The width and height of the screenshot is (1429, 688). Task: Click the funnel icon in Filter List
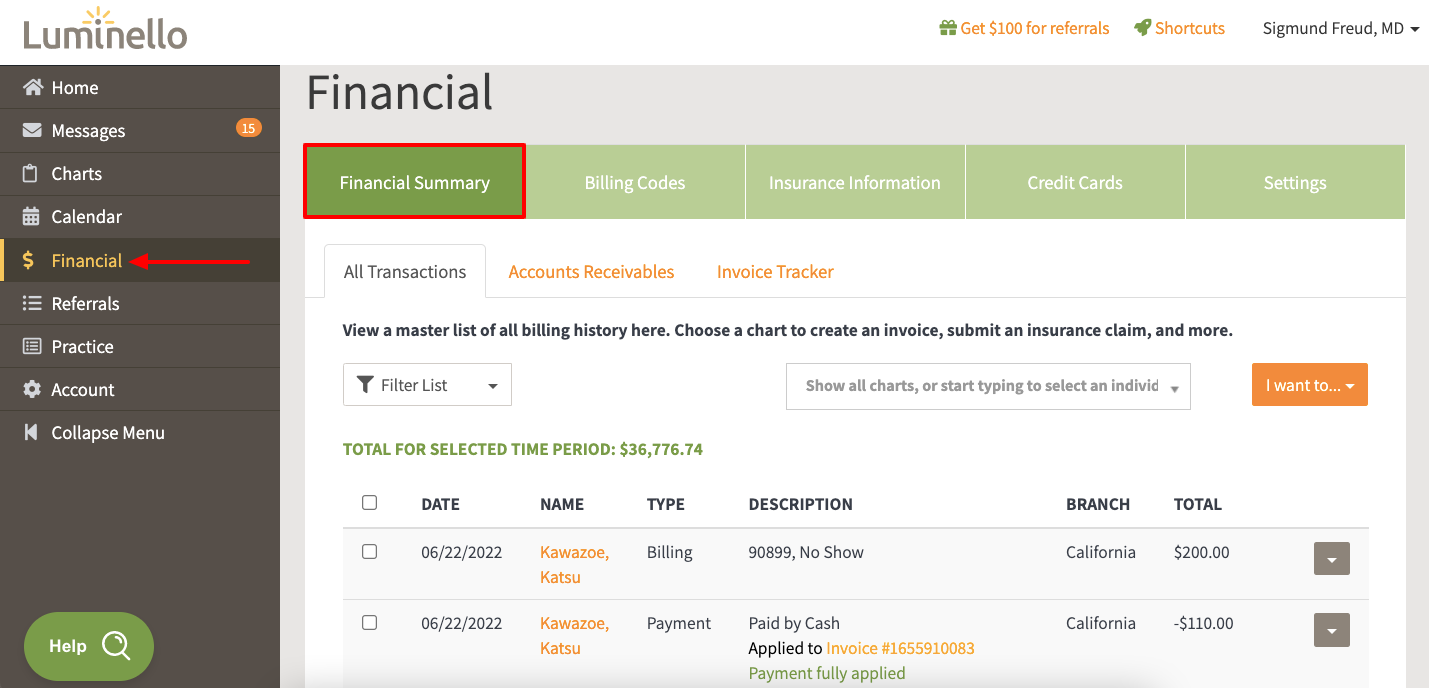366,385
